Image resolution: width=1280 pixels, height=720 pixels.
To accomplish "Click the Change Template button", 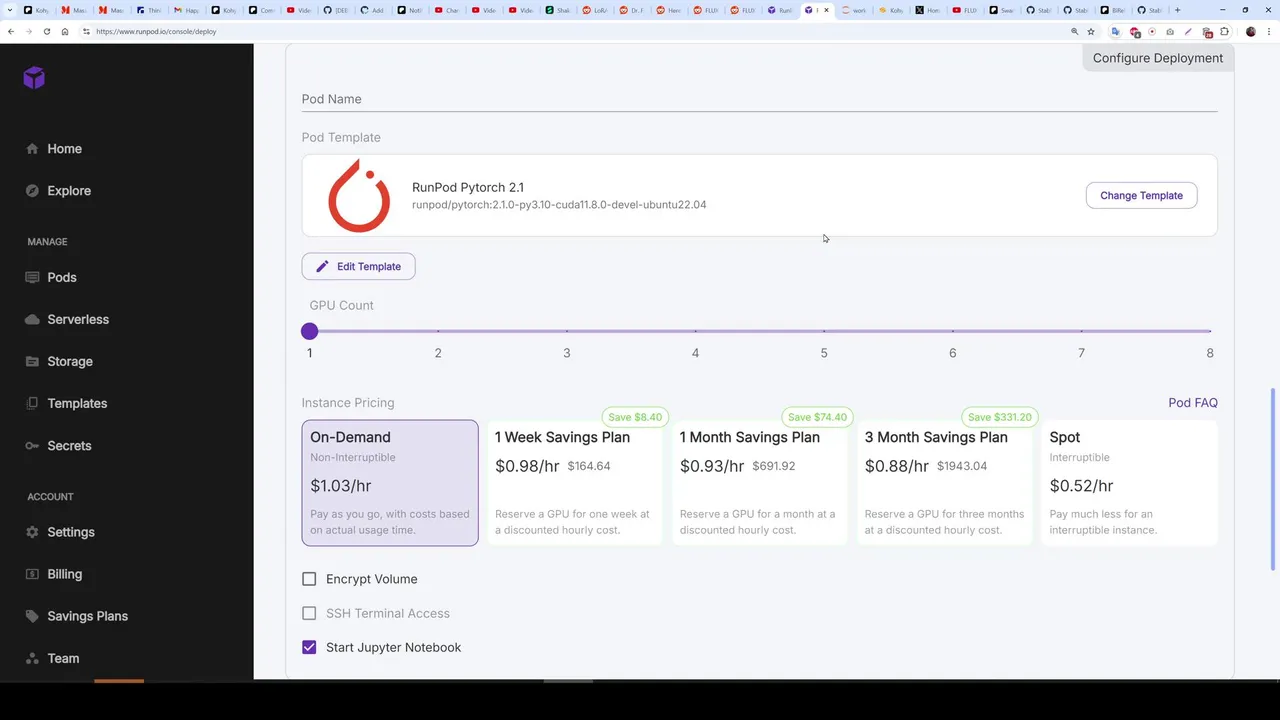I will [x=1141, y=195].
